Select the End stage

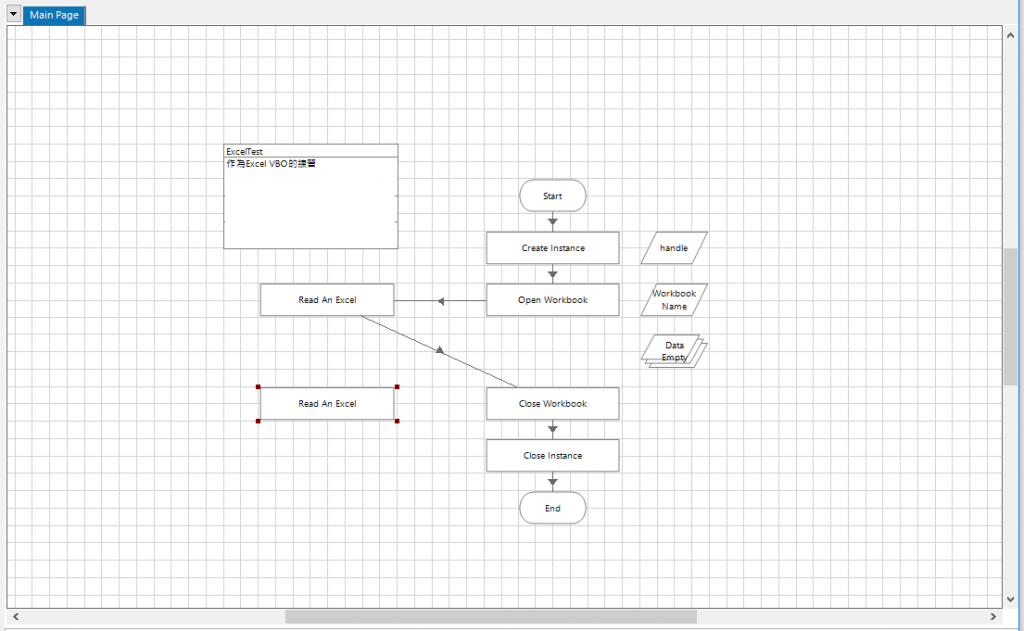click(x=552, y=508)
